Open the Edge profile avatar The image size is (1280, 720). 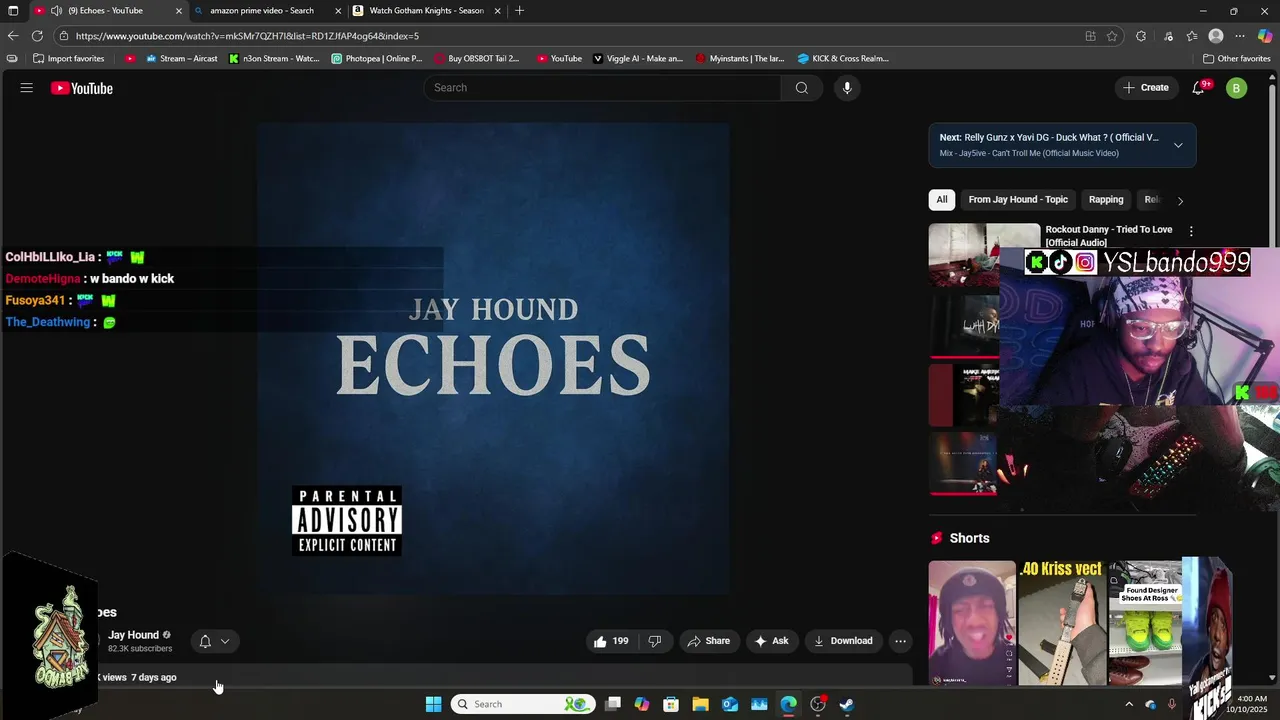[1216, 36]
